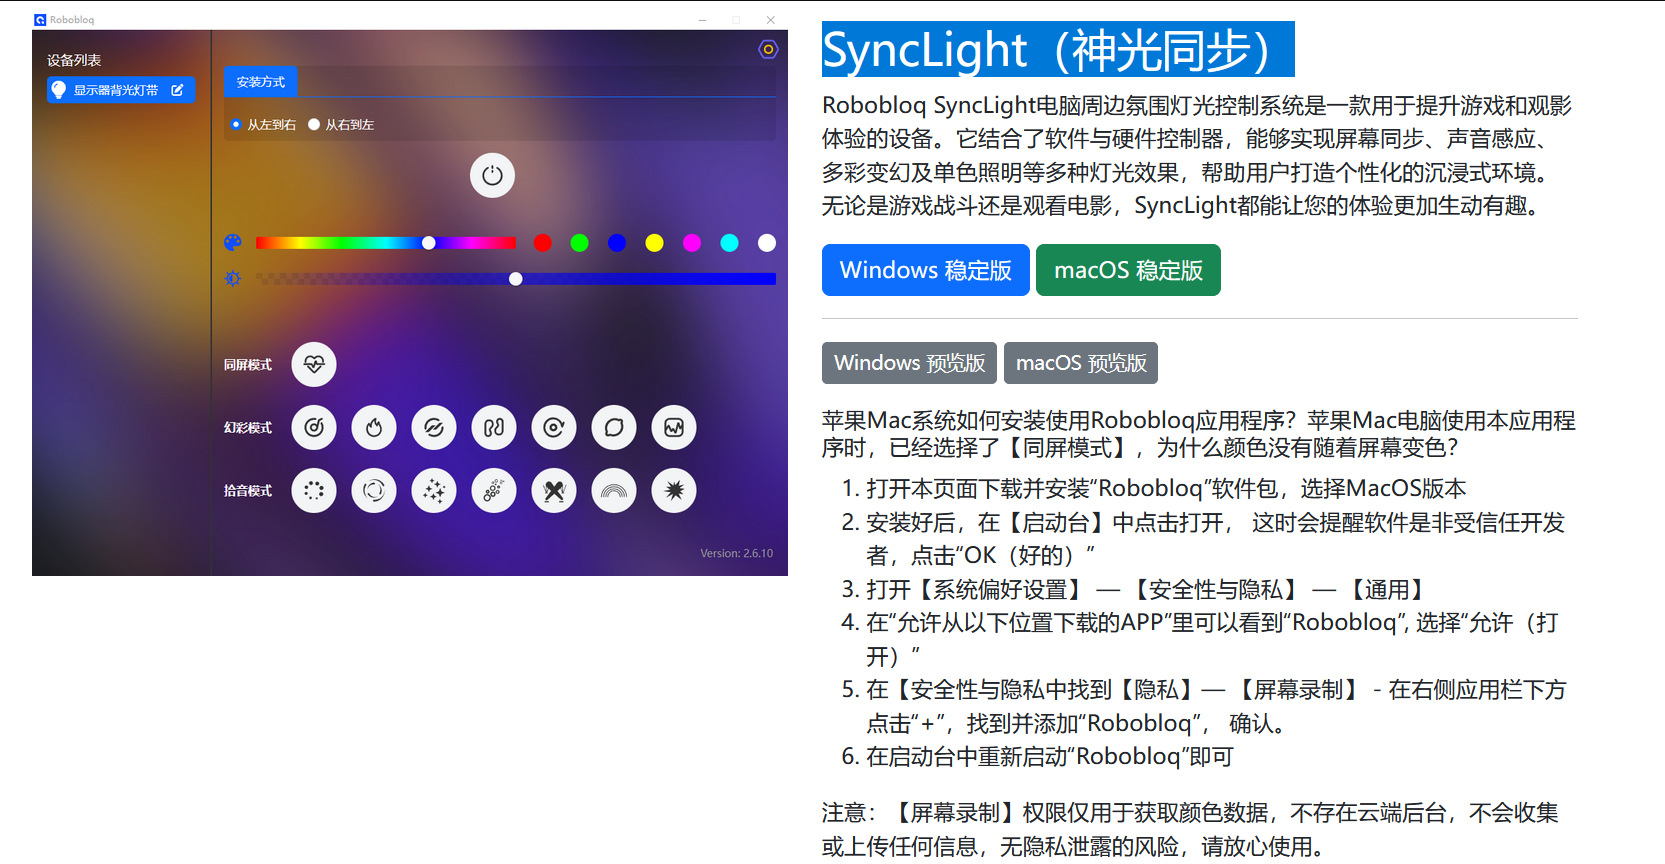Click the 设备列表 heading

pyautogui.click(x=74, y=60)
